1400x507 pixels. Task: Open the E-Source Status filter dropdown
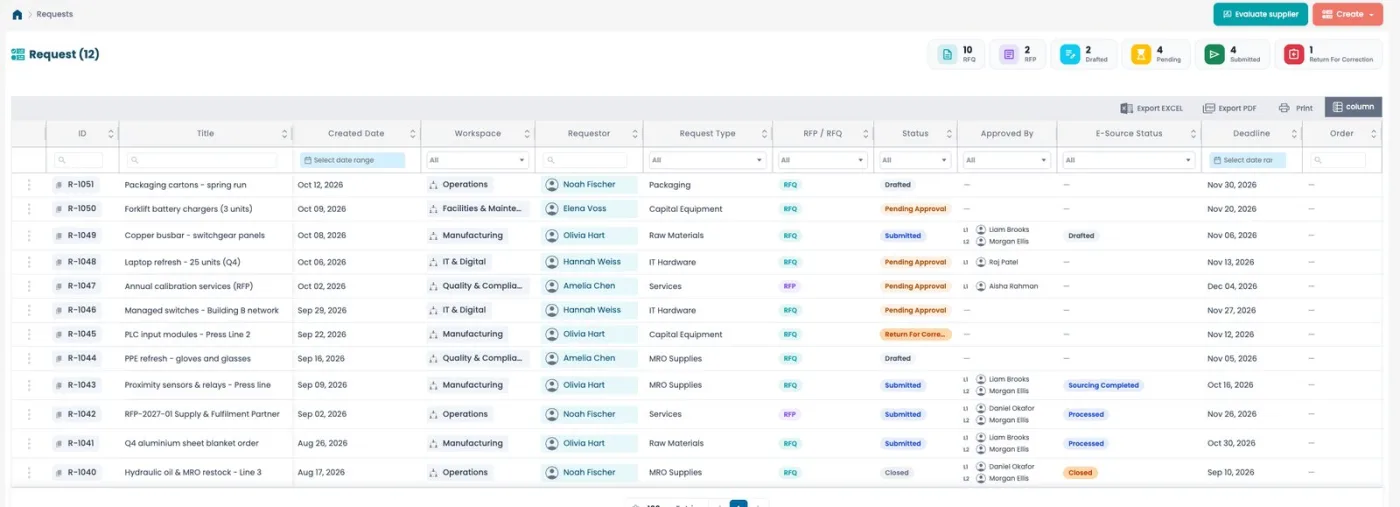(1128, 160)
